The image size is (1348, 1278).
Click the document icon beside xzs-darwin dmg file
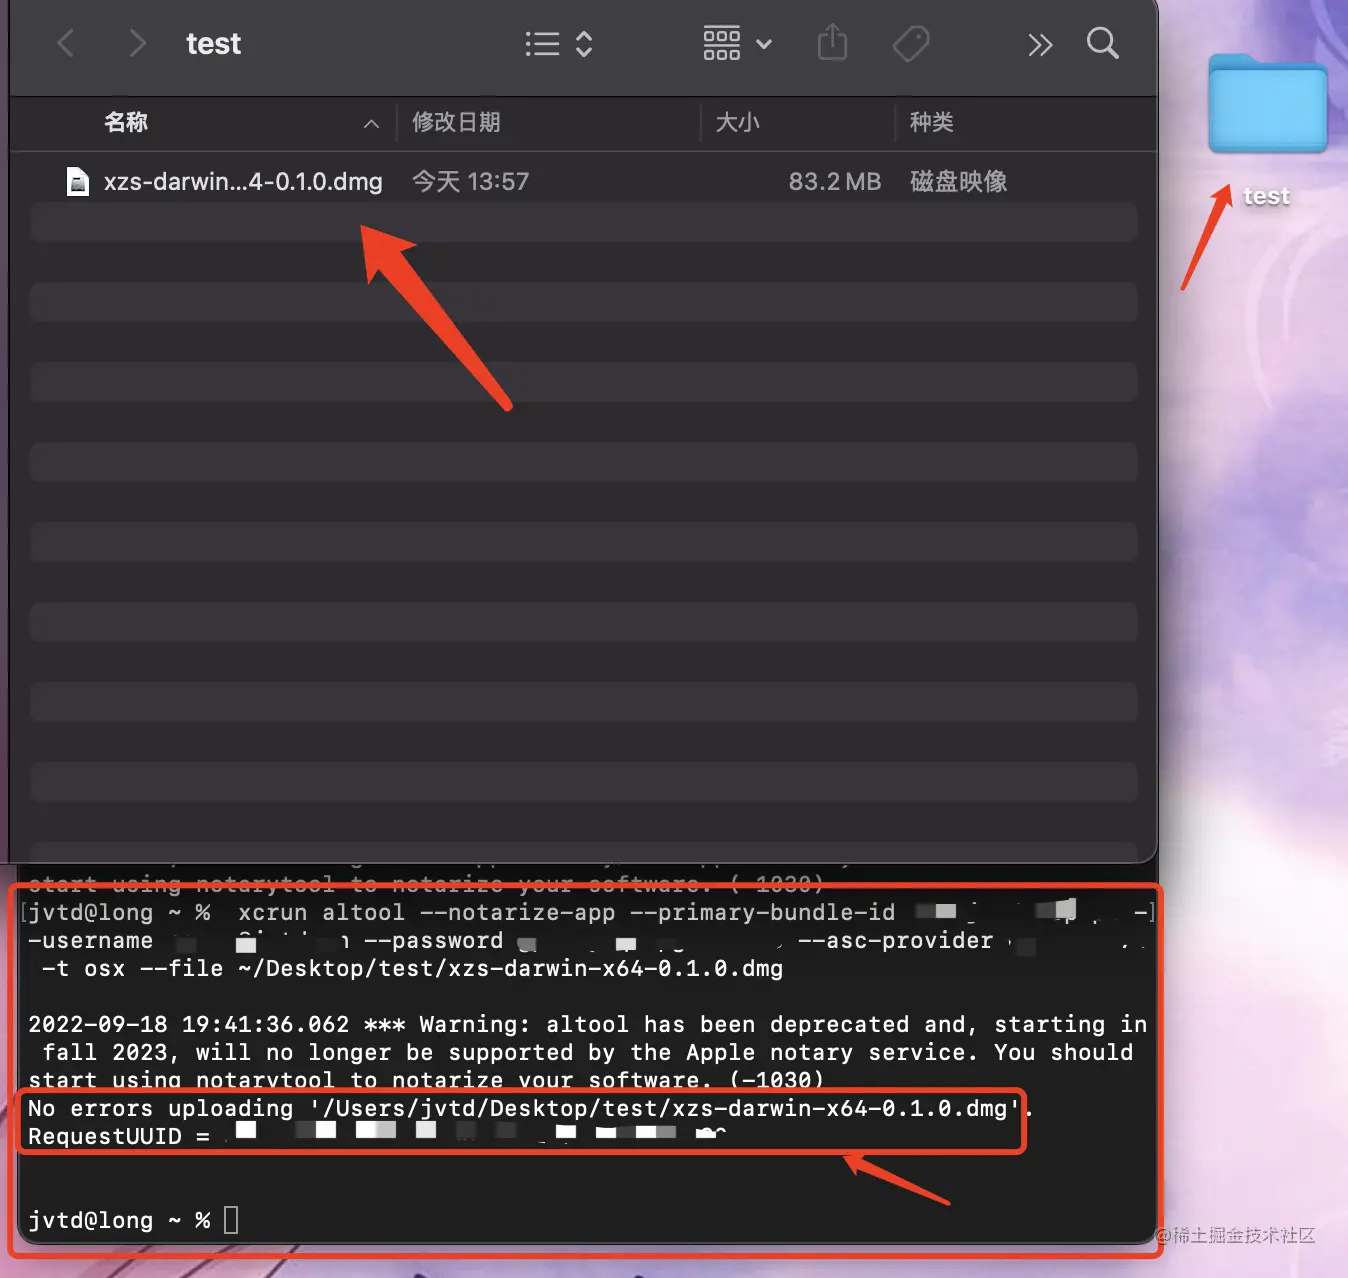pyautogui.click(x=77, y=181)
